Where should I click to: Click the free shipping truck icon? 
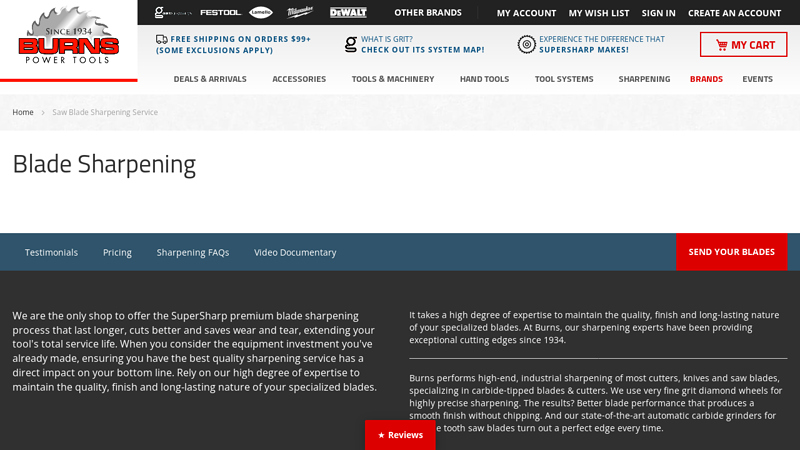161,39
